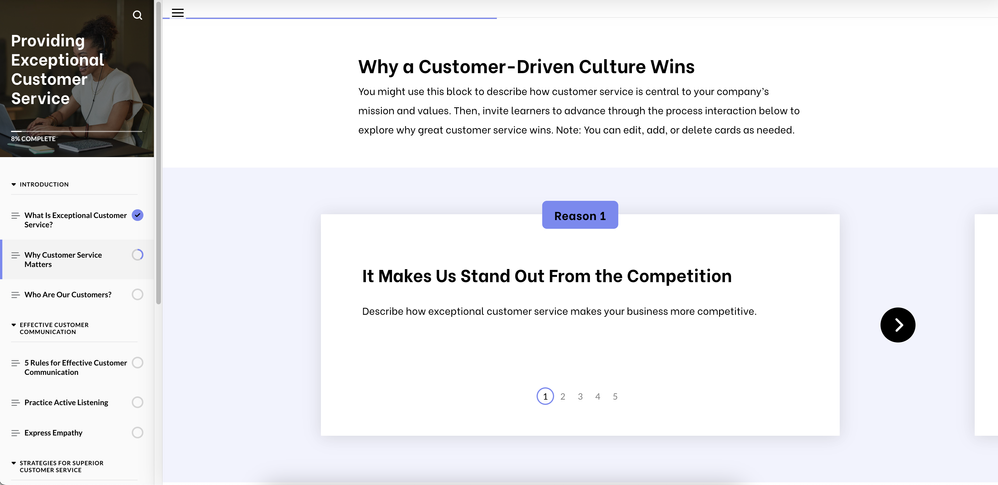Click the lesson icon beside Practice Active Listening
Screen dimensions: 998x485
pyautogui.click(x=15, y=403)
